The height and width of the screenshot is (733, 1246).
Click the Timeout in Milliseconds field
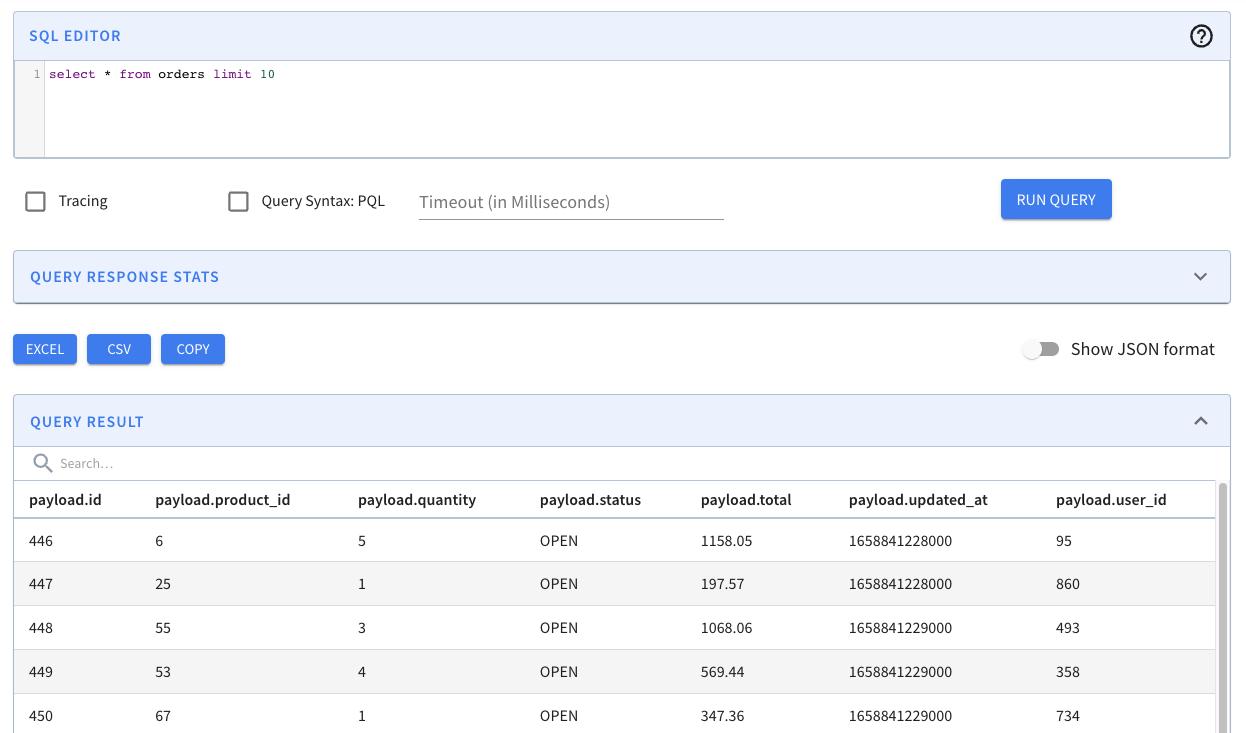point(570,202)
